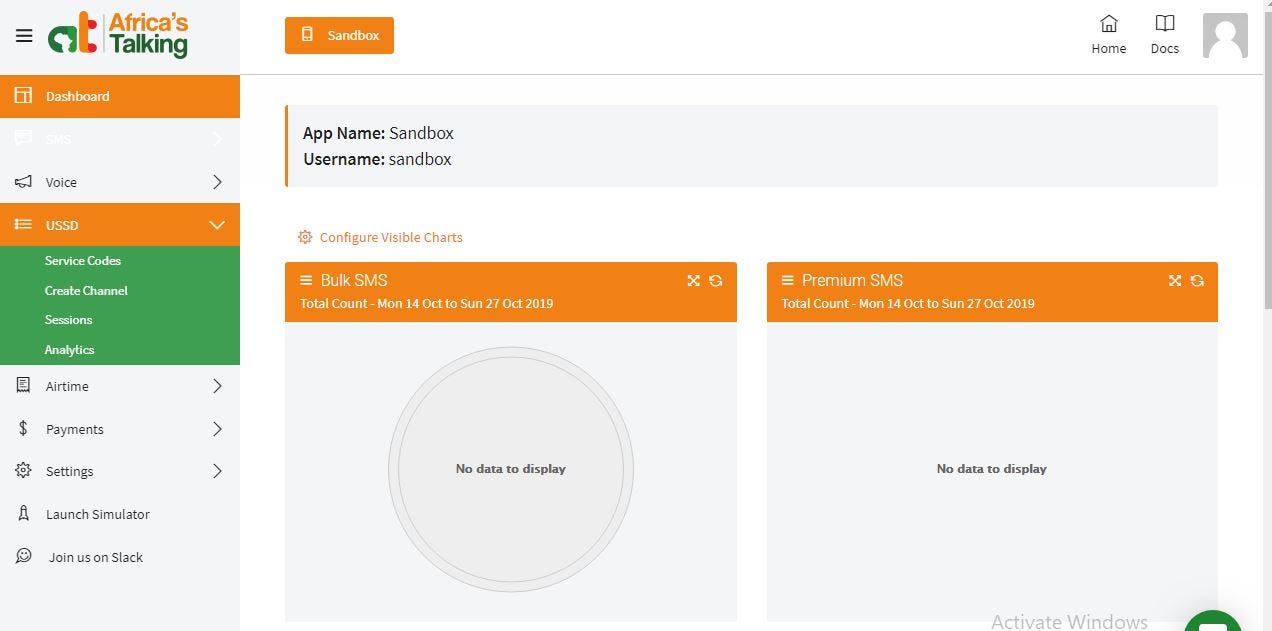Open the Airtime sidebar menu
Image resolution: width=1272 pixels, height=631 pixels.
tap(120, 386)
